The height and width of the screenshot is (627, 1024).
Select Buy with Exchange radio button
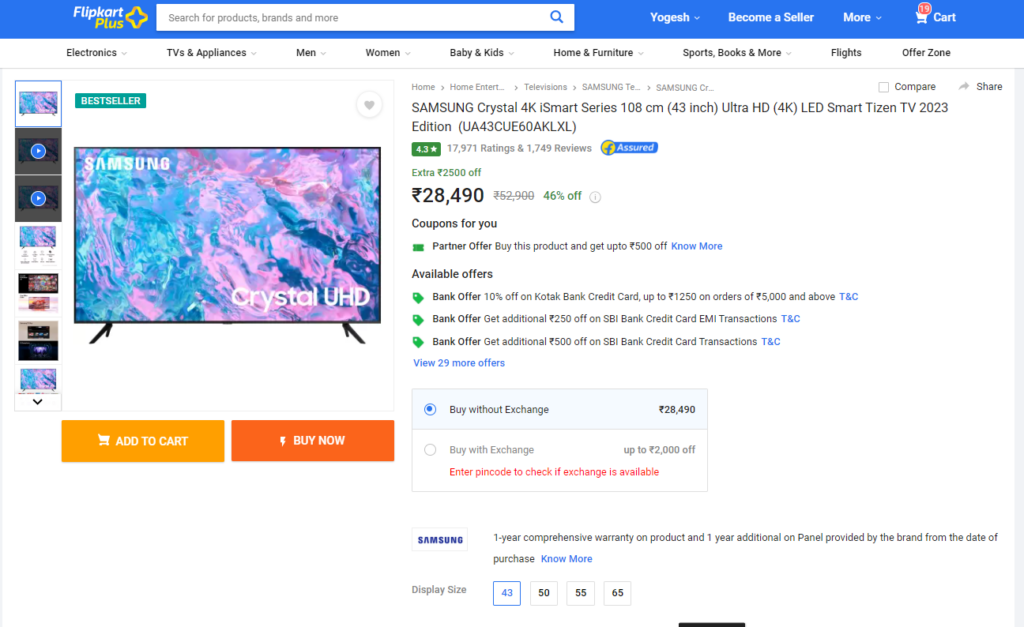point(430,449)
